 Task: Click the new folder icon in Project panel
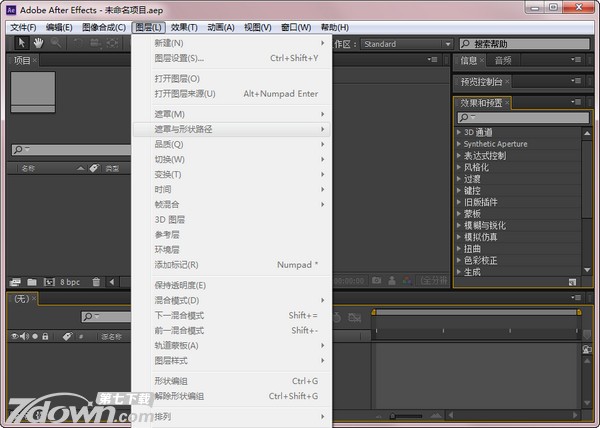(31, 282)
